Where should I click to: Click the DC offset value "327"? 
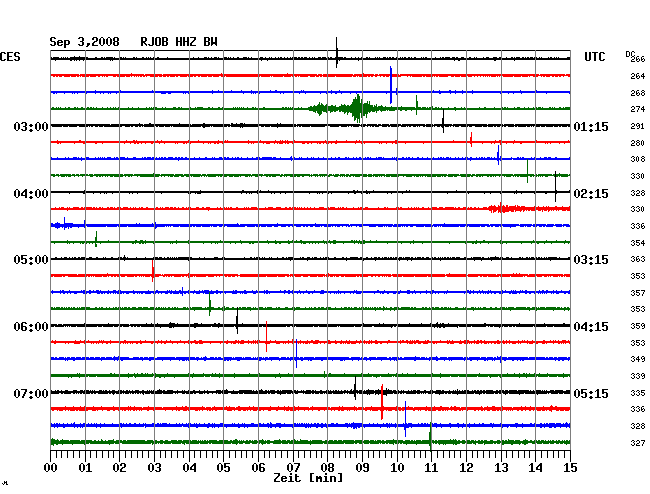tap(638, 443)
